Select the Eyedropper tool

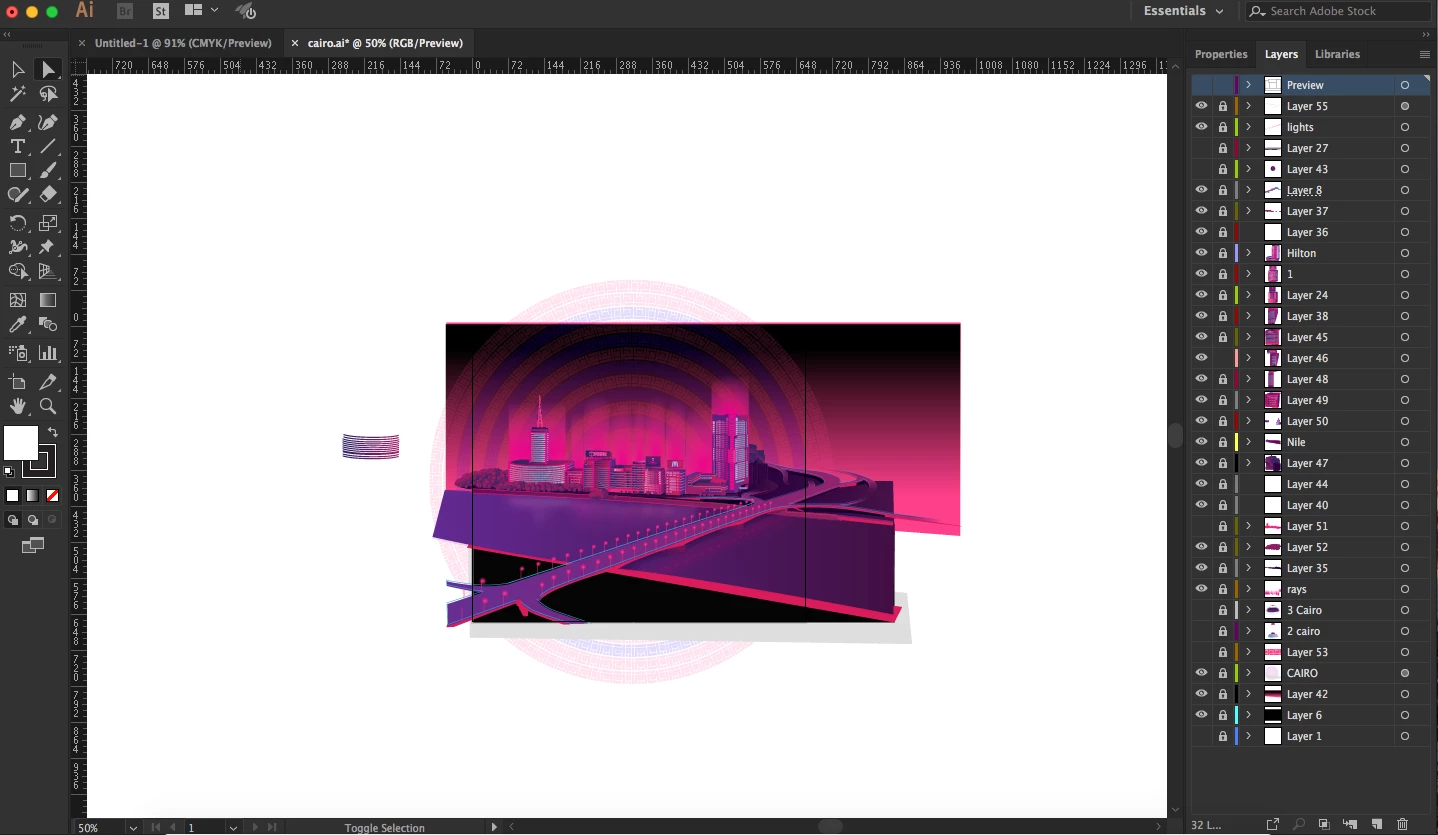[x=17, y=324]
